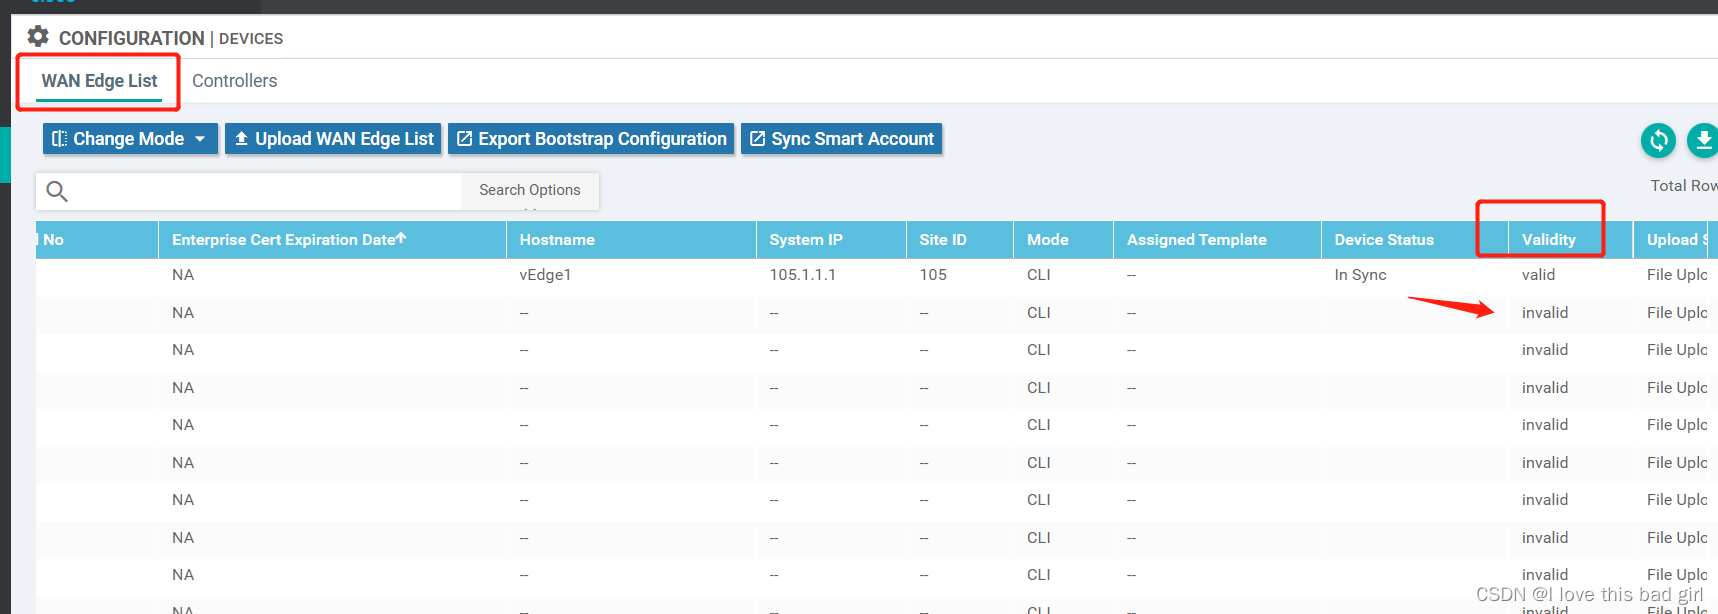
Task: Switch to the WAN Edge List tab
Action: (99, 81)
